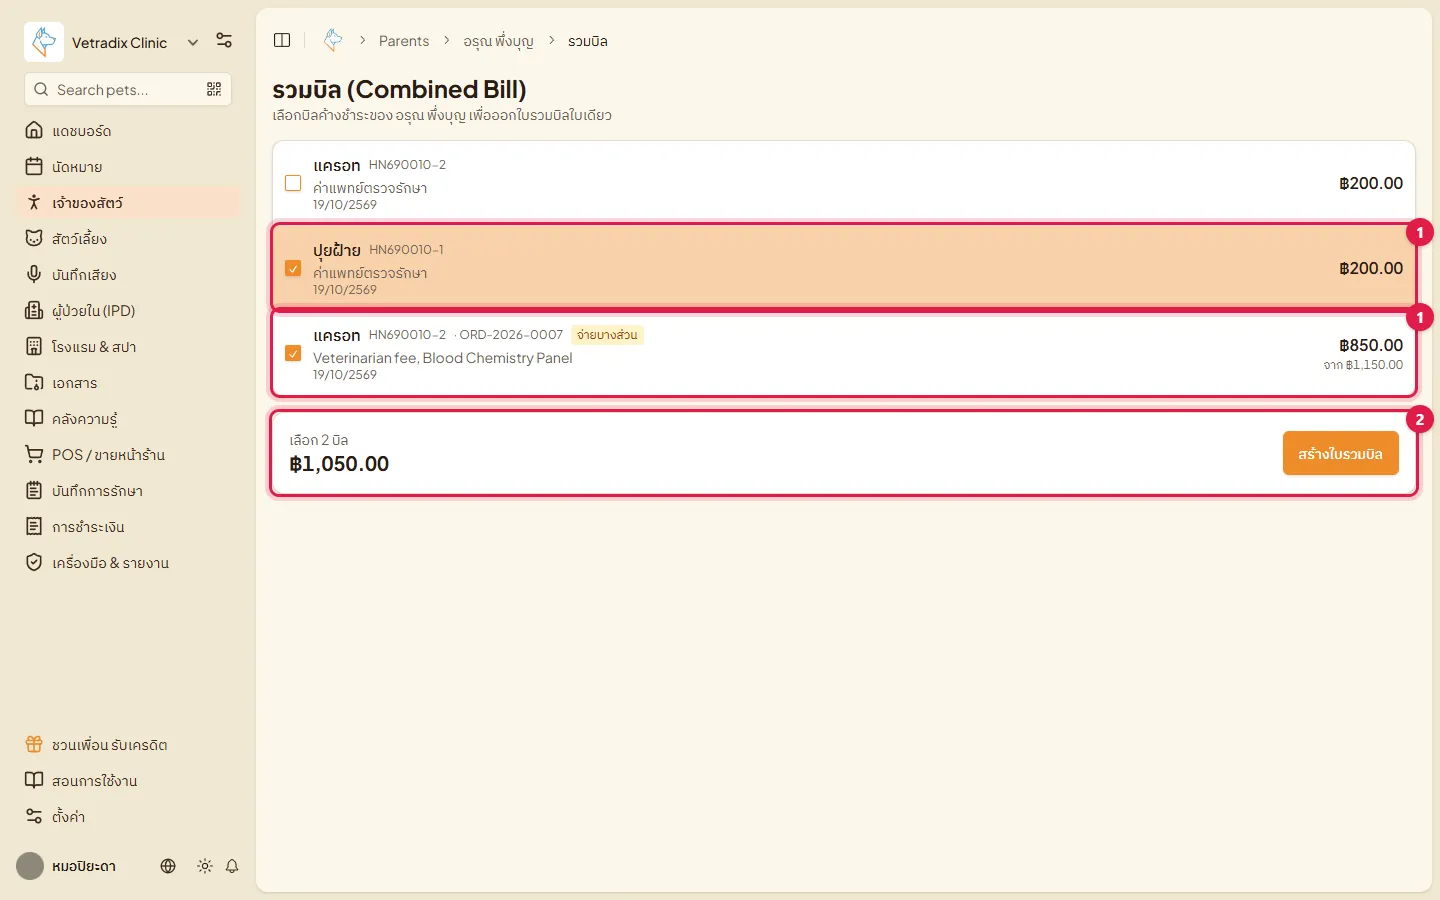Viewport: 1440px width, 900px height.
Task: Click the clipboard icon for บันทึกการรักษา
Action: (x=34, y=491)
